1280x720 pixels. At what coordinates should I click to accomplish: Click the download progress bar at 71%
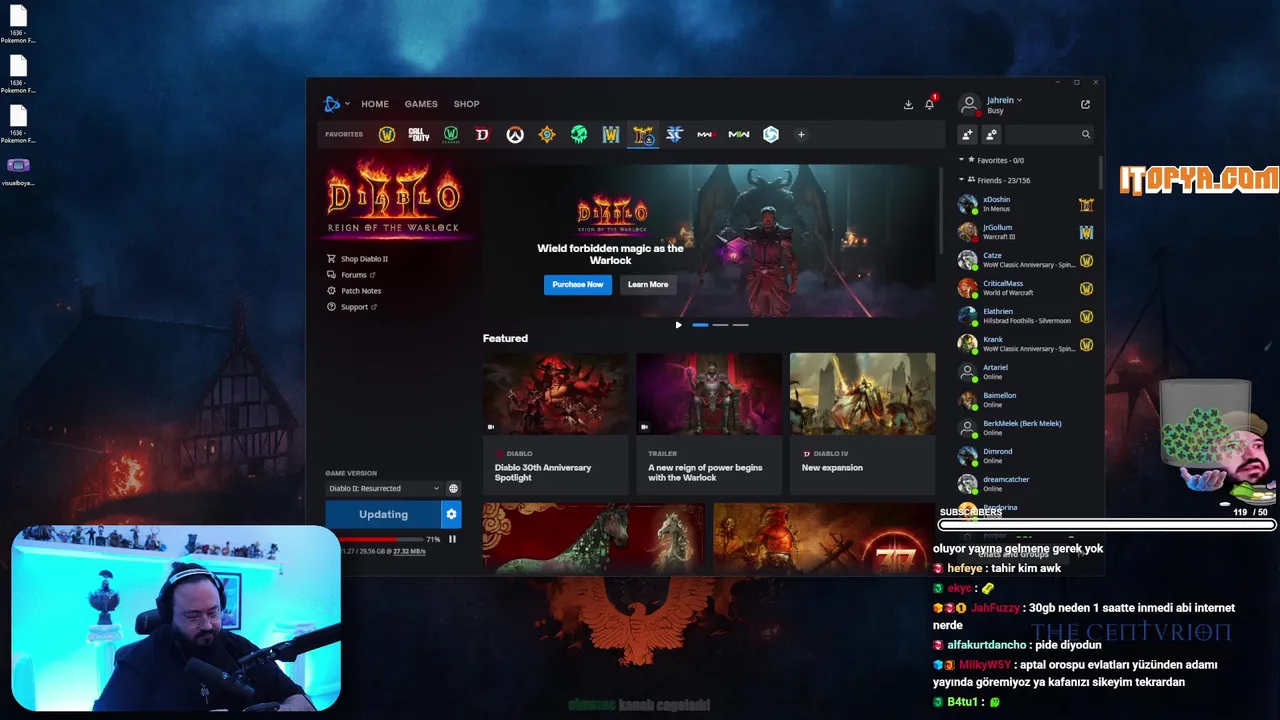(x=382, y=539)
